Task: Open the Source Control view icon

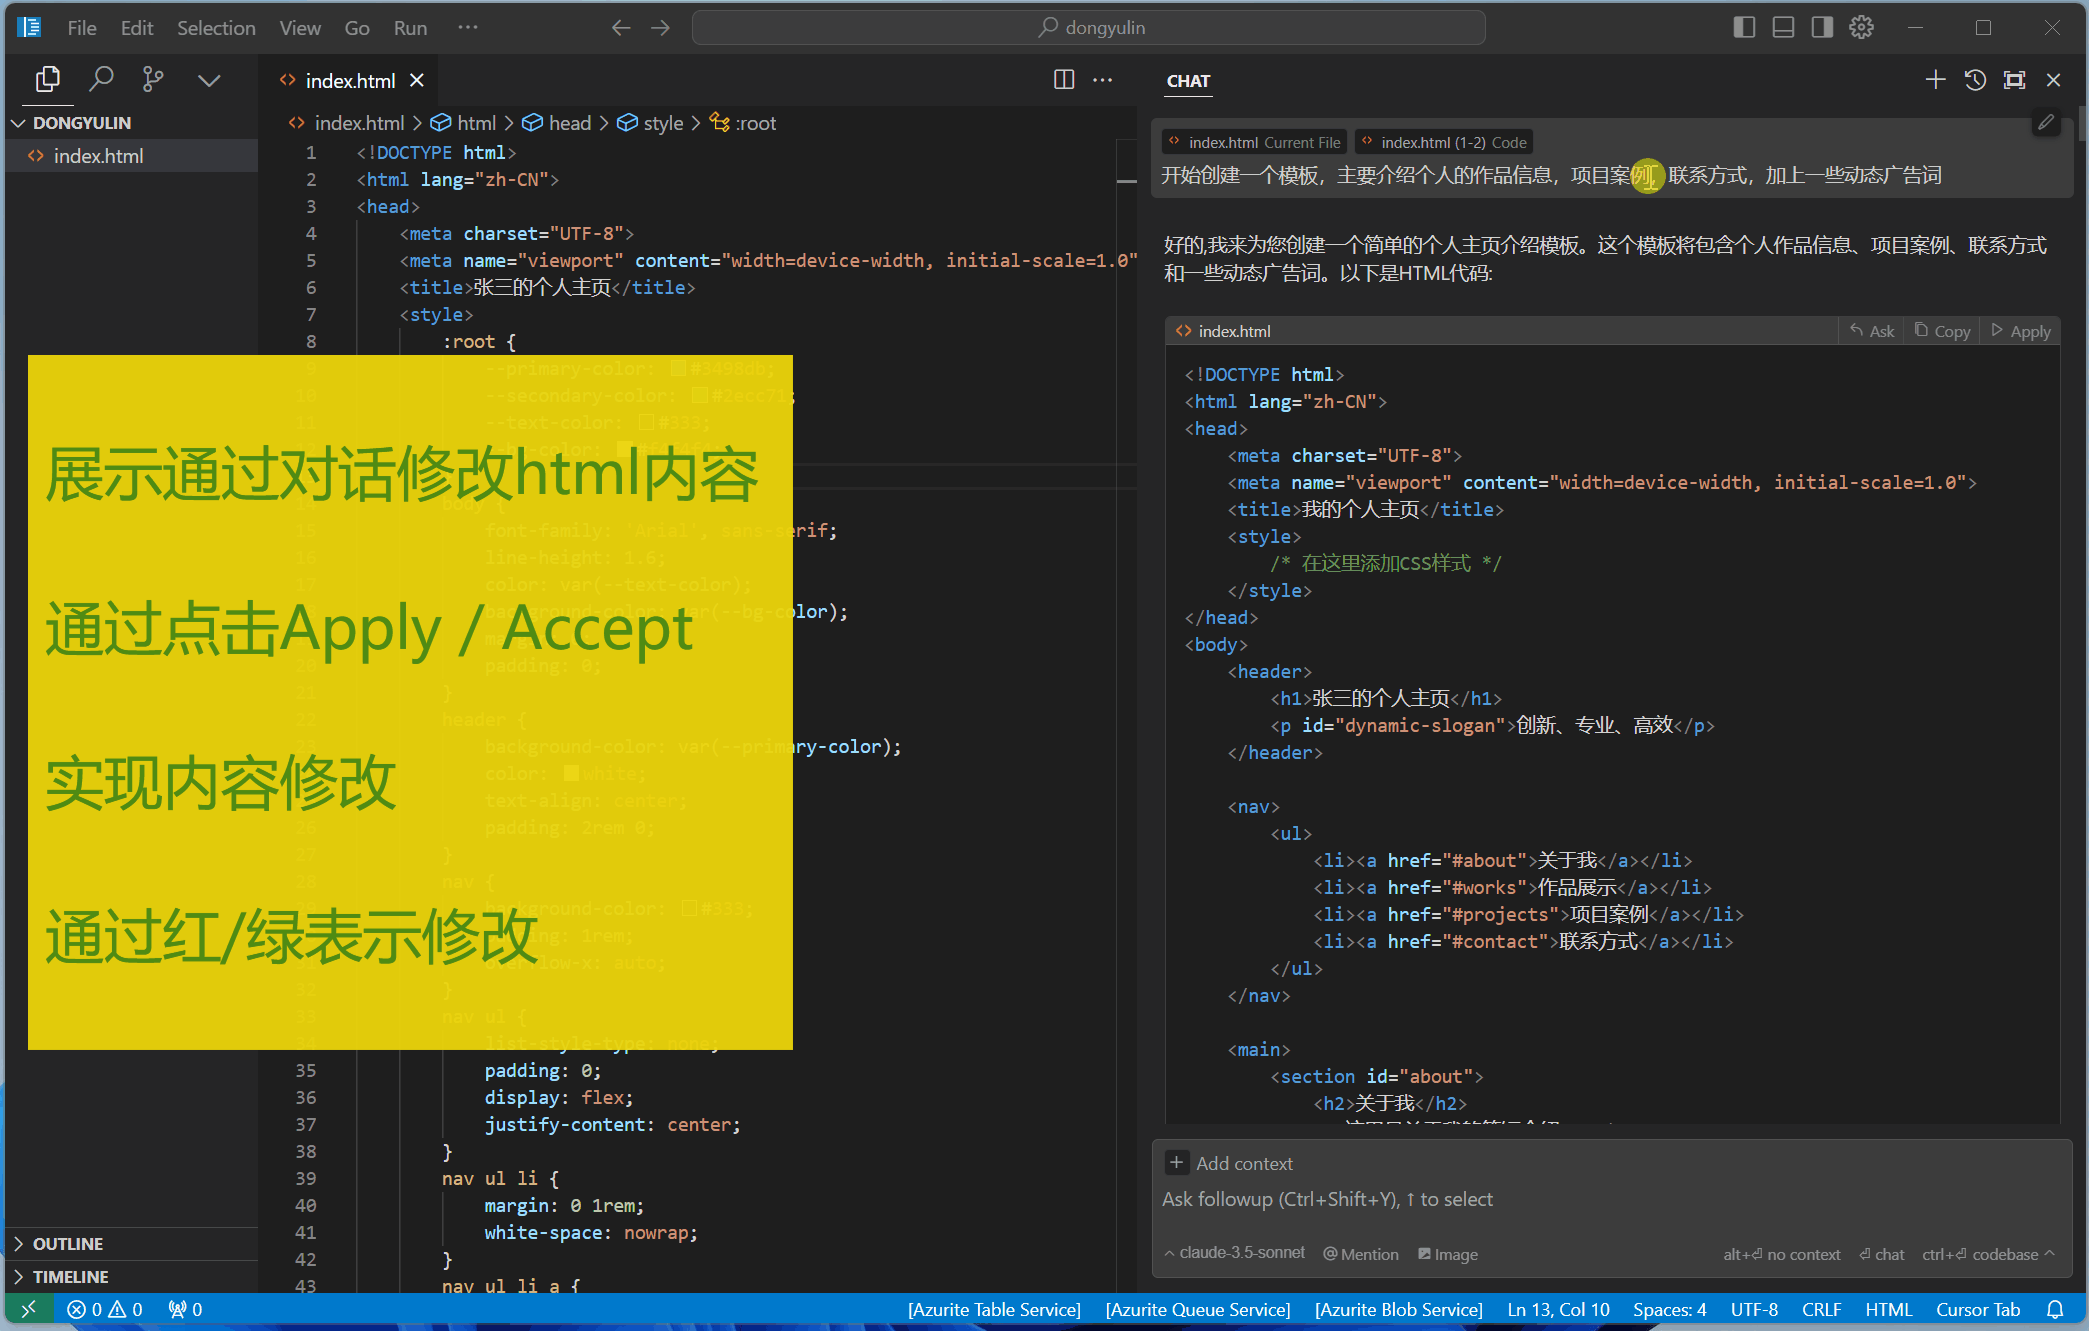Action: 153,80
